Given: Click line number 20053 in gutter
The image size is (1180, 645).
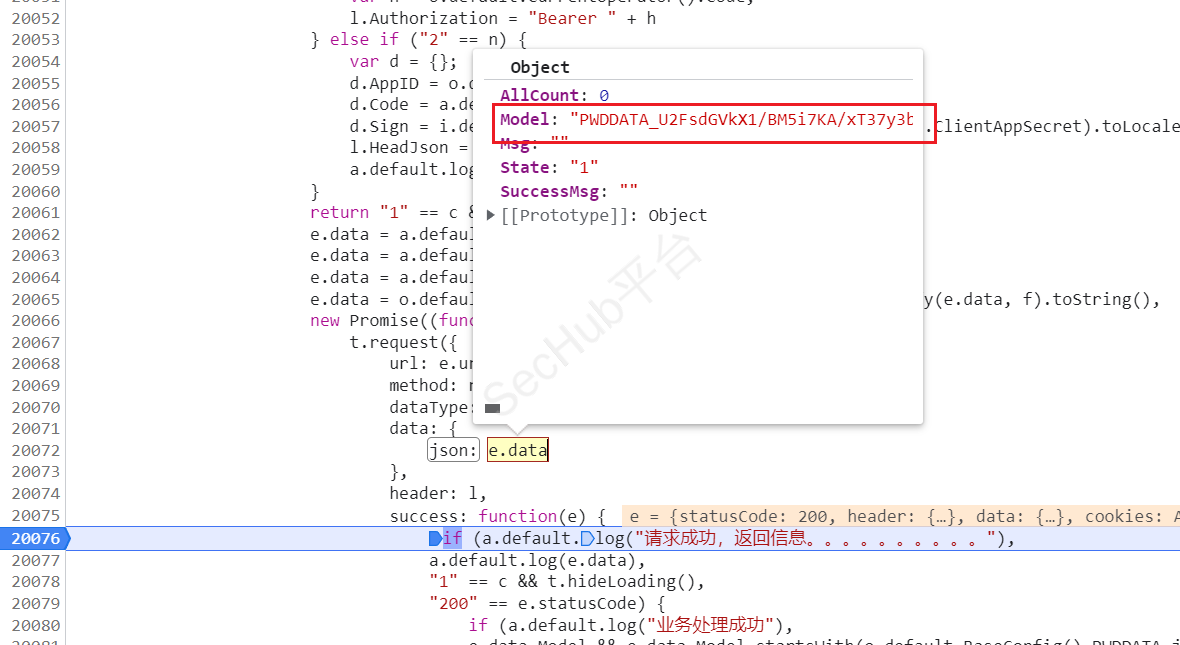Looking at the screenshot, I should click(36, 40).
